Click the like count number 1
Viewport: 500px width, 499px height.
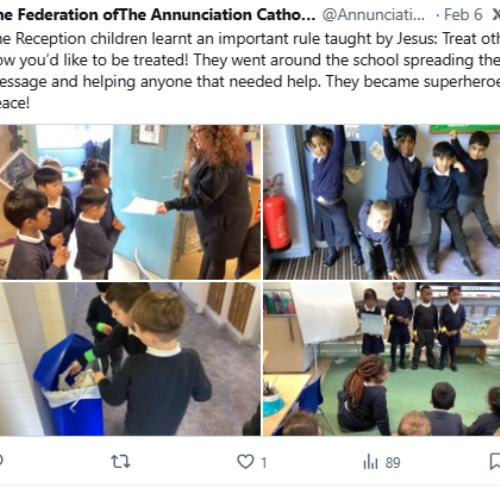(263, 463)
